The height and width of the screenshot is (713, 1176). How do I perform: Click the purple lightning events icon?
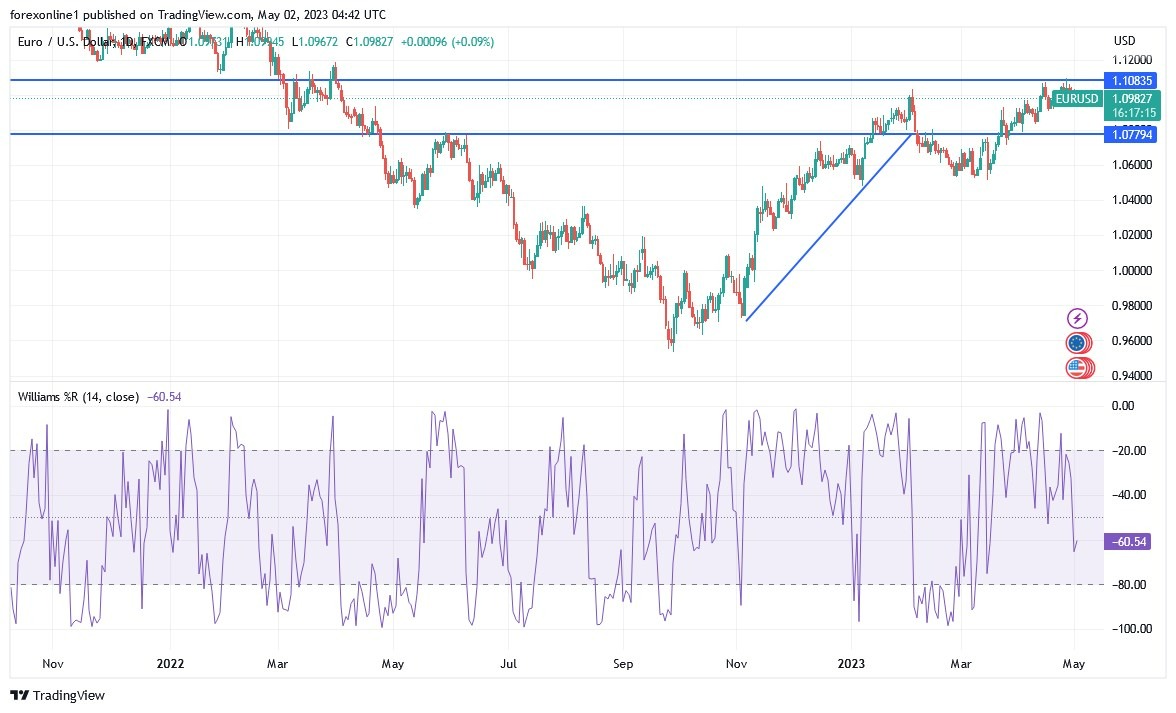pyautogui.click(x=1076, y=317)
